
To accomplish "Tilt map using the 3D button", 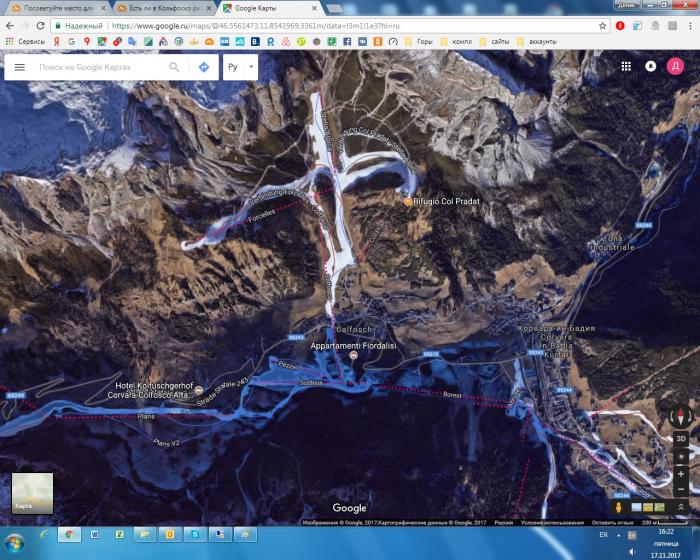I will 680,439.
